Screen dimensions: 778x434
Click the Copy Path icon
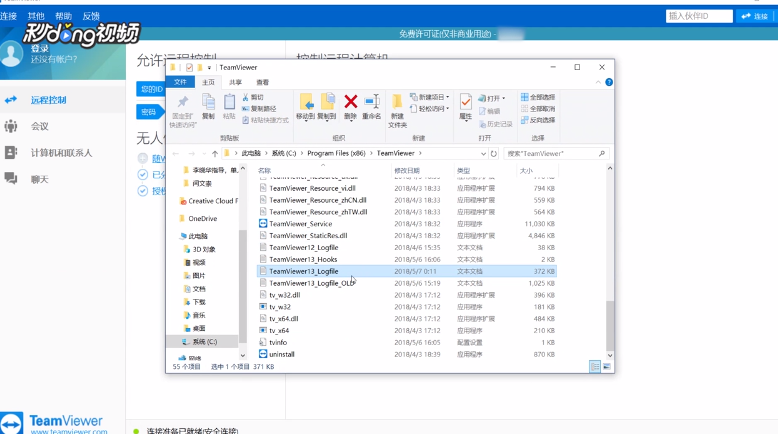245,109
